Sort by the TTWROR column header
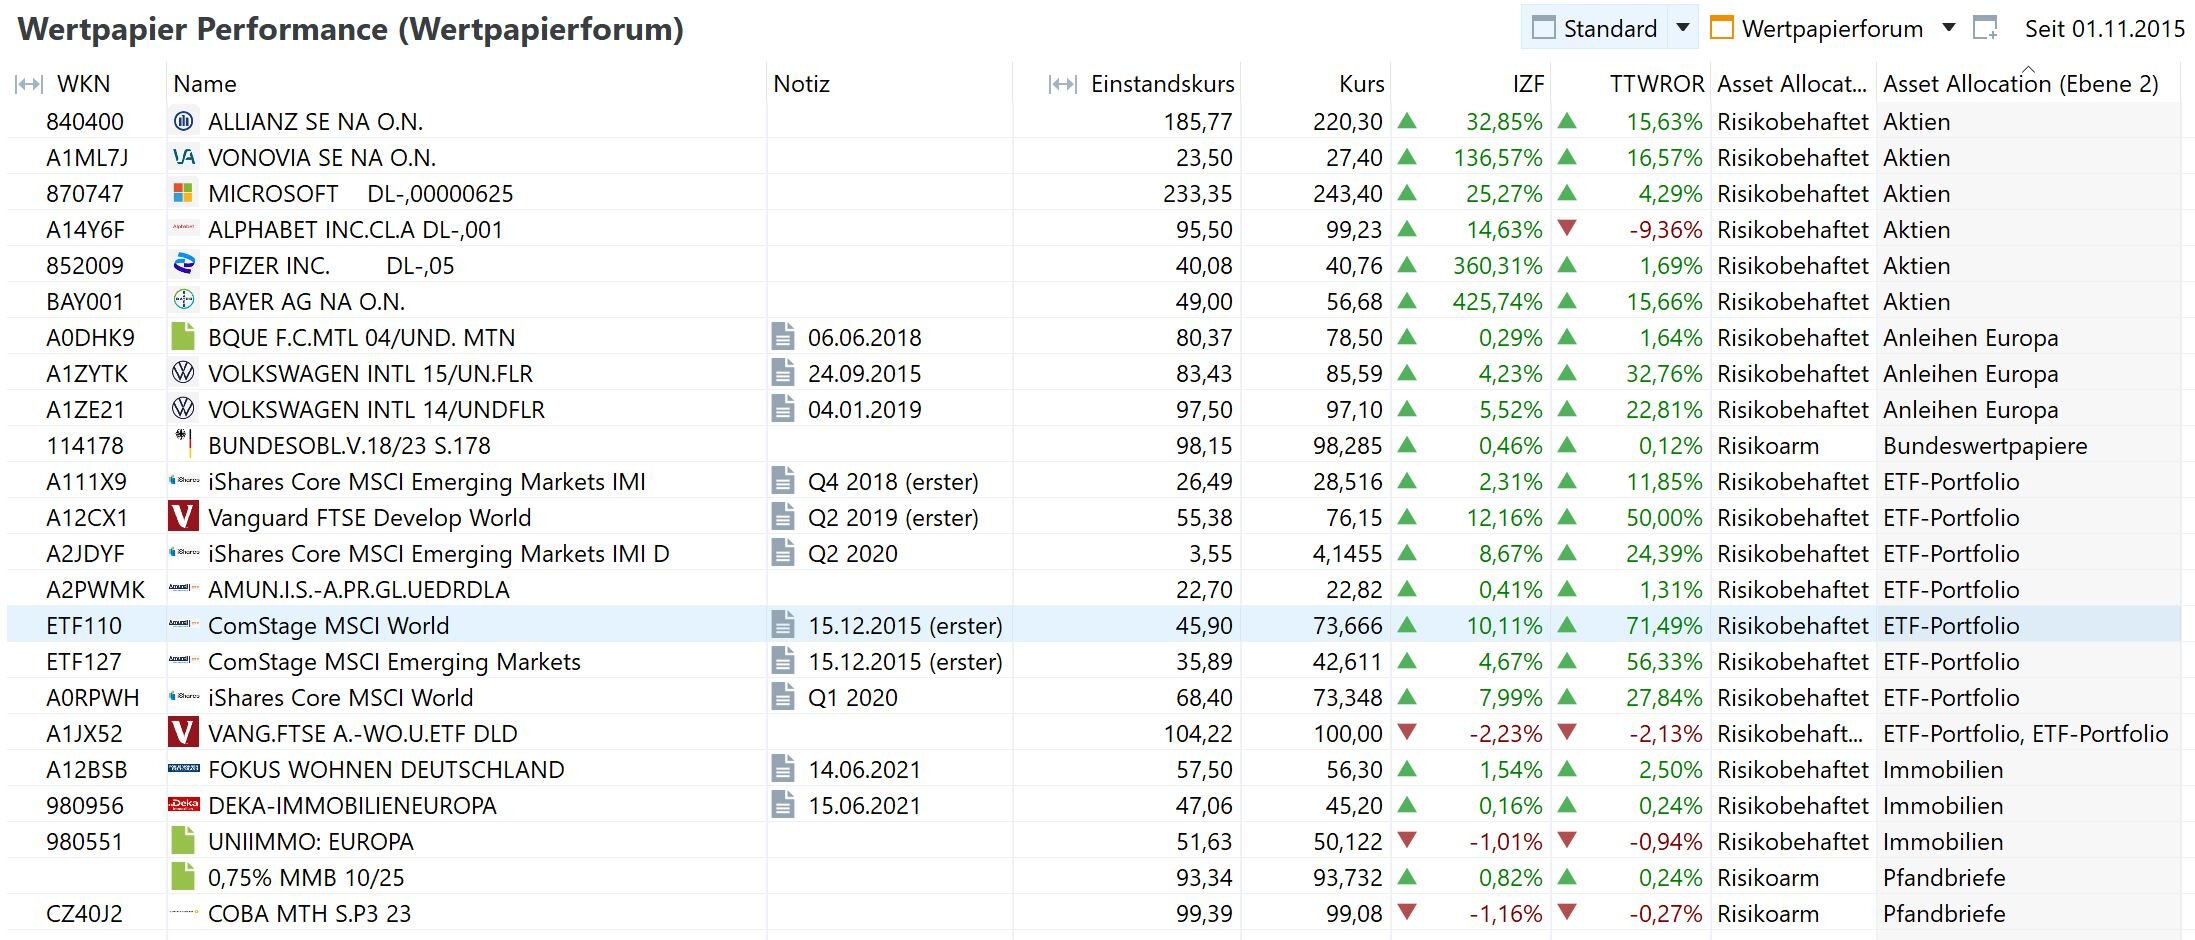 [1656, 84]
